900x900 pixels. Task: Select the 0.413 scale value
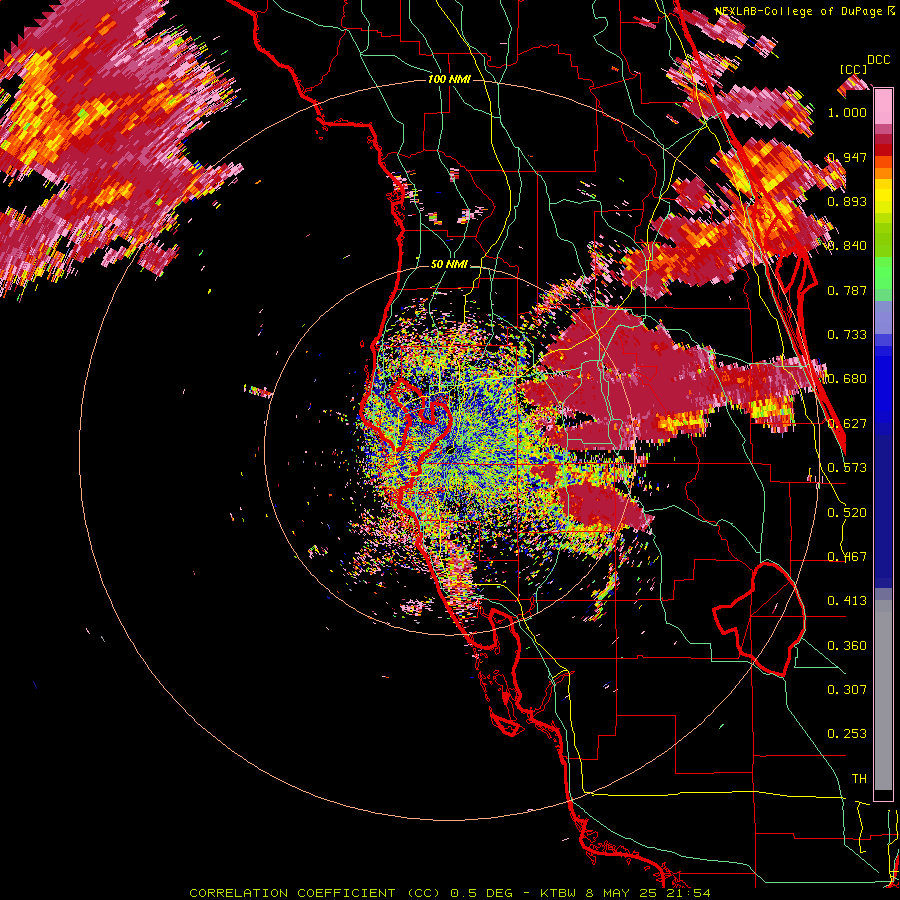click(847, 601)
